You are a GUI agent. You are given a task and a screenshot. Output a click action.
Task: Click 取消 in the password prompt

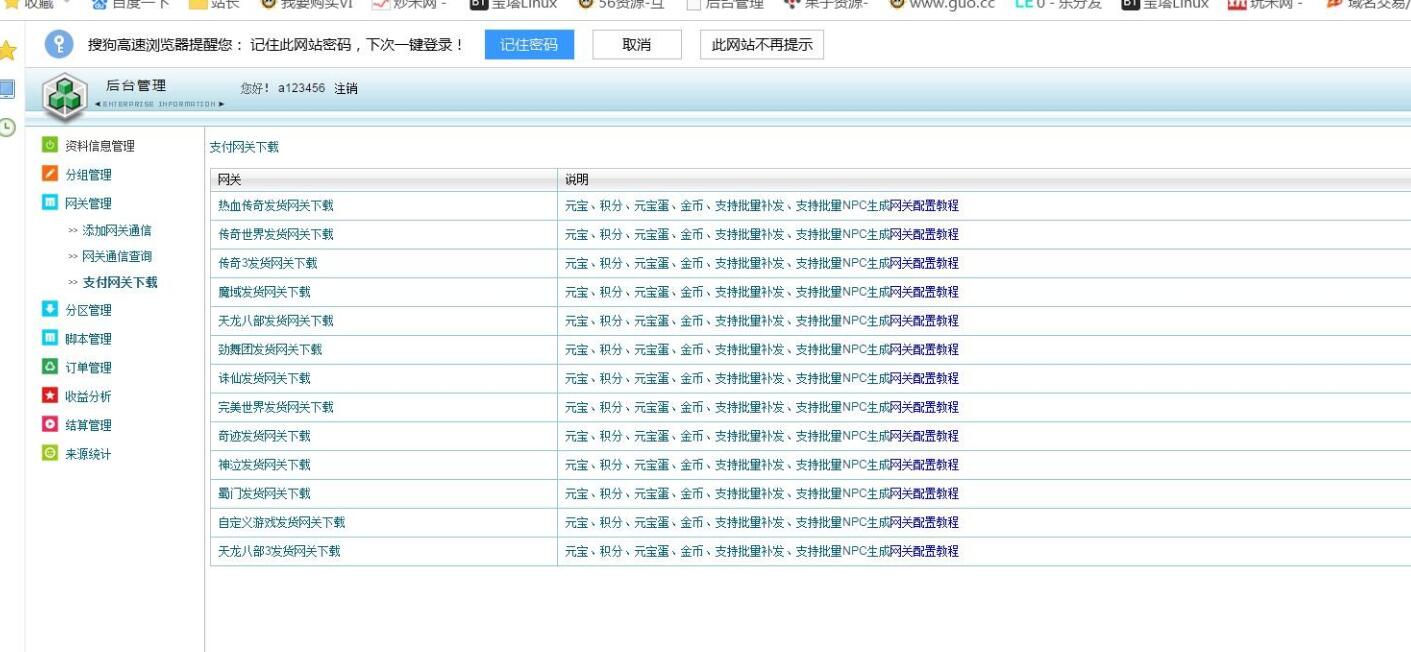(636, 45)
